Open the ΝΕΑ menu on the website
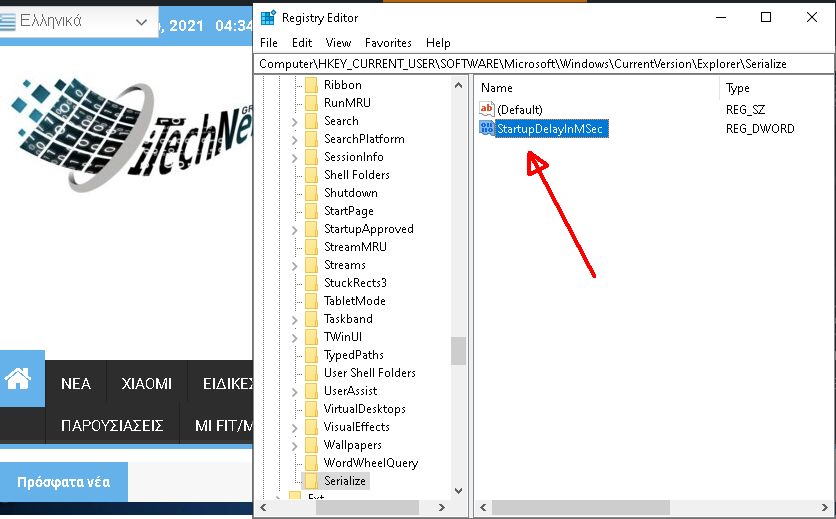This screenshot has height=519, width=836. pyautogui.click(x=76, y=384)
